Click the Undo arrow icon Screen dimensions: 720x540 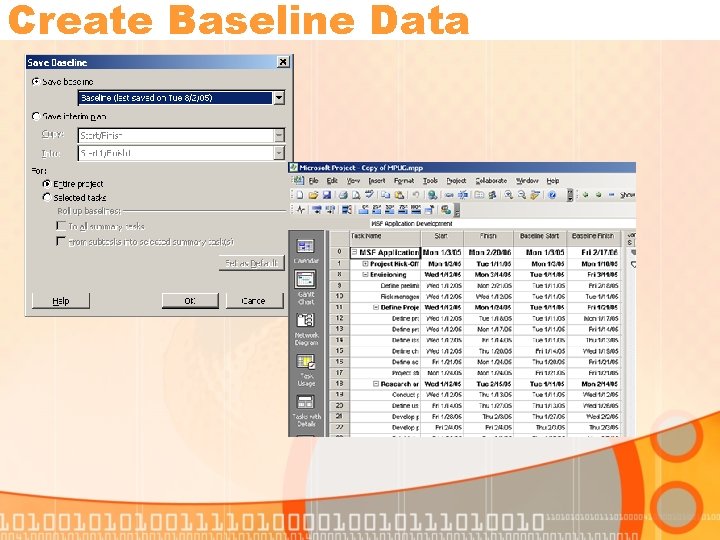point(416,195)
